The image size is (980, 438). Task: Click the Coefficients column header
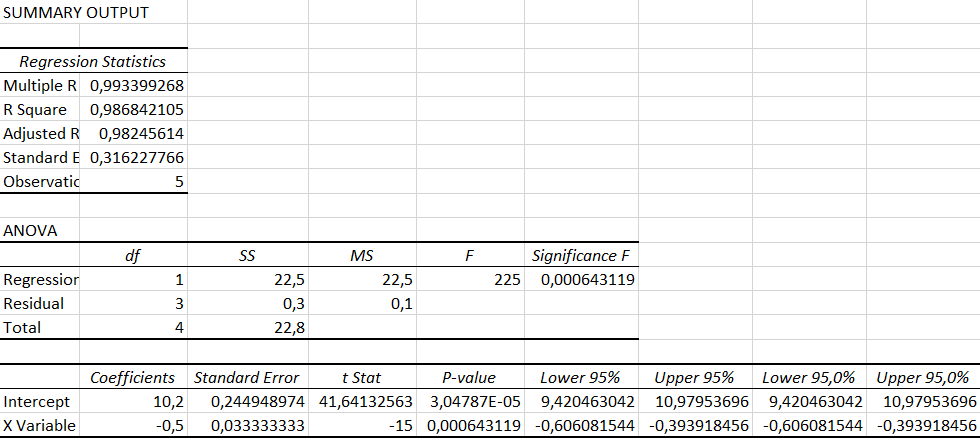coord(133,378)
